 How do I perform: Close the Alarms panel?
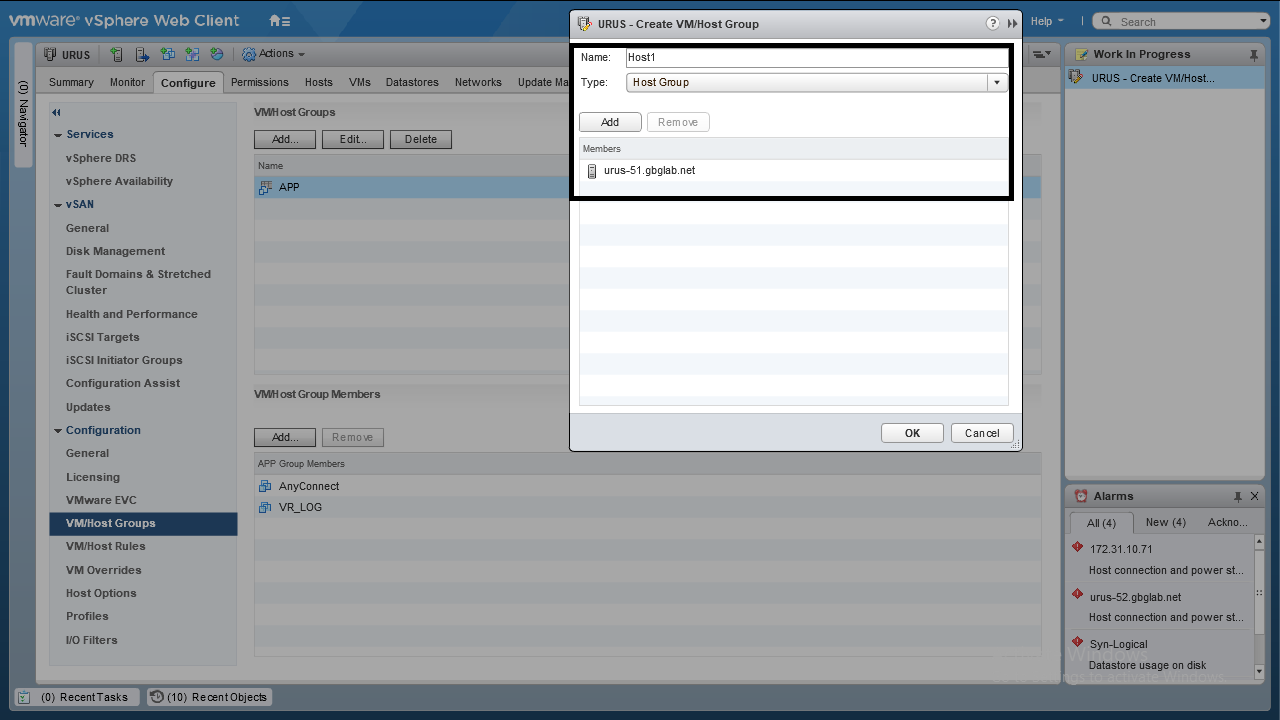pyautogui.click(x=1255, y=496)
